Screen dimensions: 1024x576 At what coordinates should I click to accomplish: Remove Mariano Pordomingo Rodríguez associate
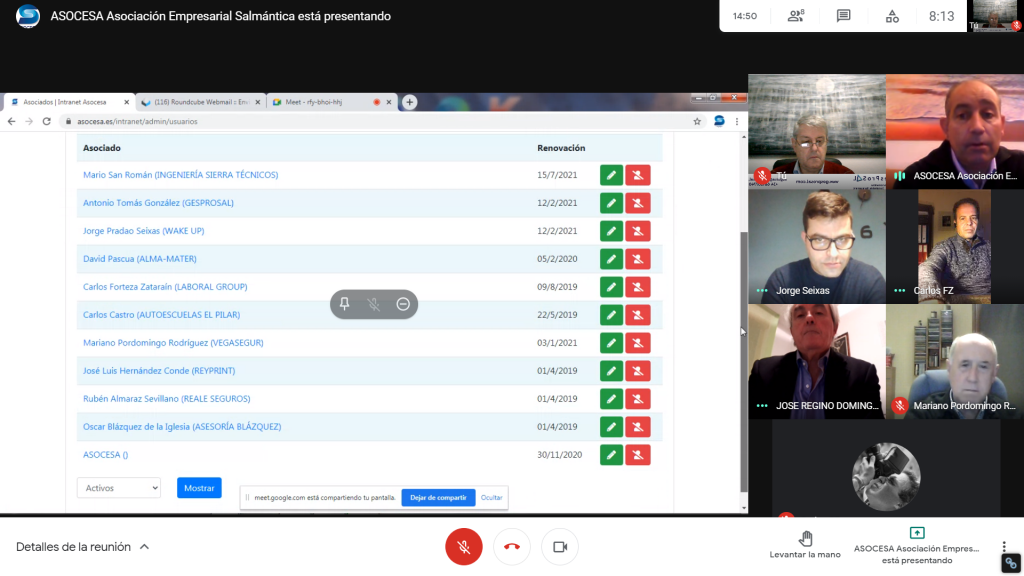tap(637, 343)
